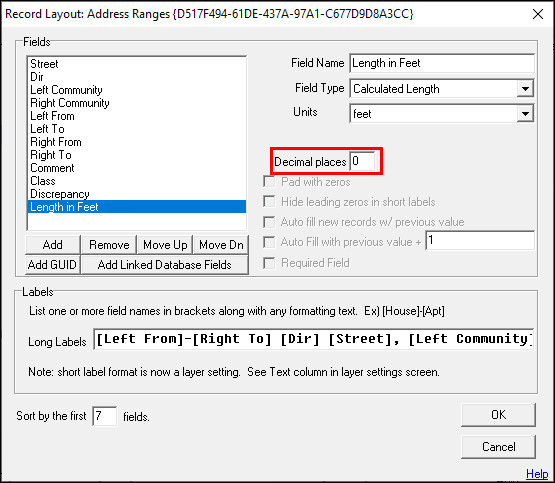Open the Help link

click(x=537, y=473)
